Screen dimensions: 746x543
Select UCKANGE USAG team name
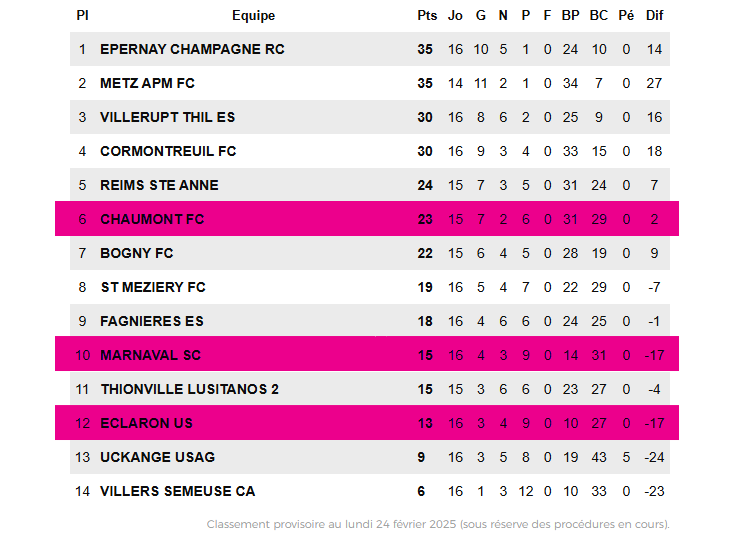[157, 457]
